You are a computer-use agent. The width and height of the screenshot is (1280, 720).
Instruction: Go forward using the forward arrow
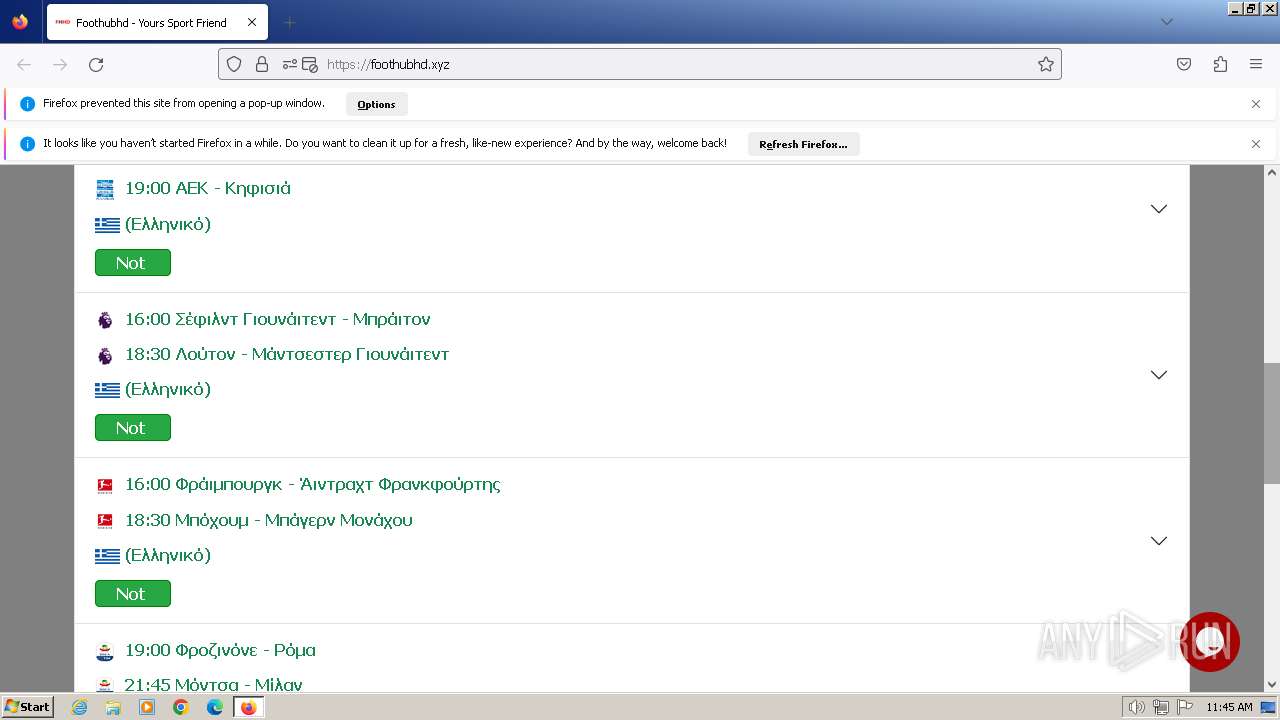(x=60, y=64)
